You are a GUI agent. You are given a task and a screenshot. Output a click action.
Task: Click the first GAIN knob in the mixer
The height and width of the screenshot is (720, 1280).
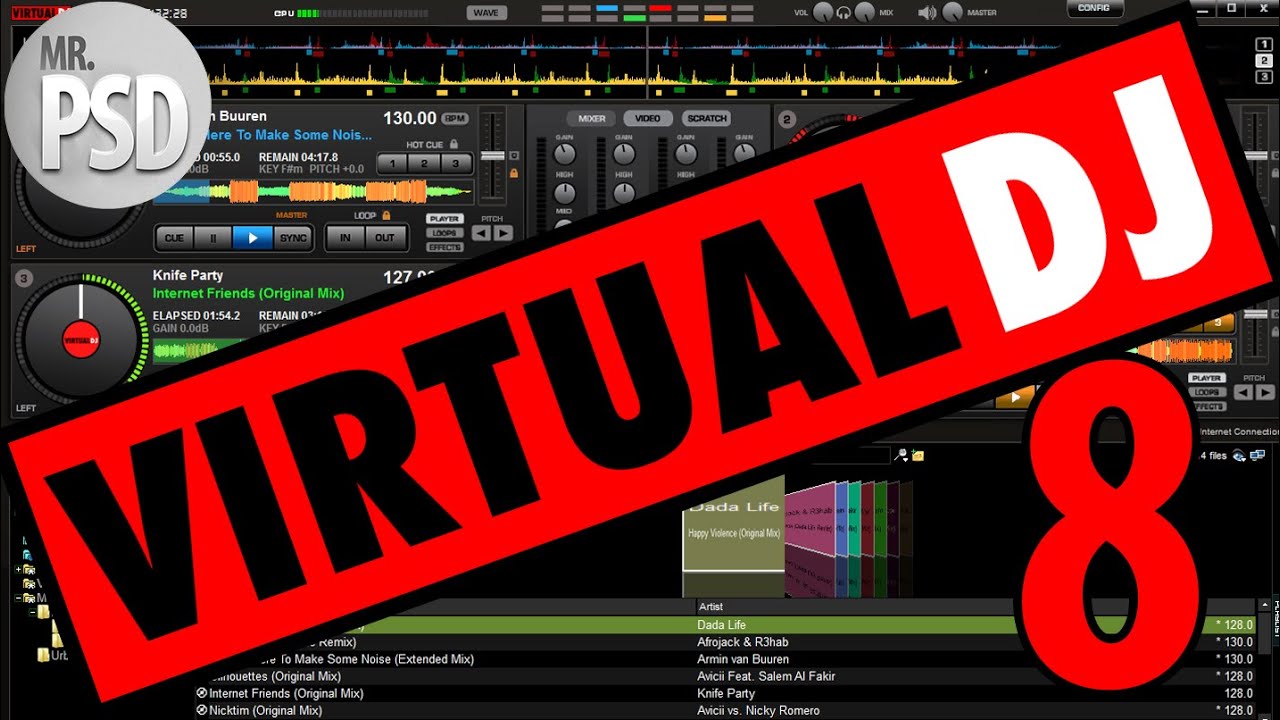pos(565,153)
